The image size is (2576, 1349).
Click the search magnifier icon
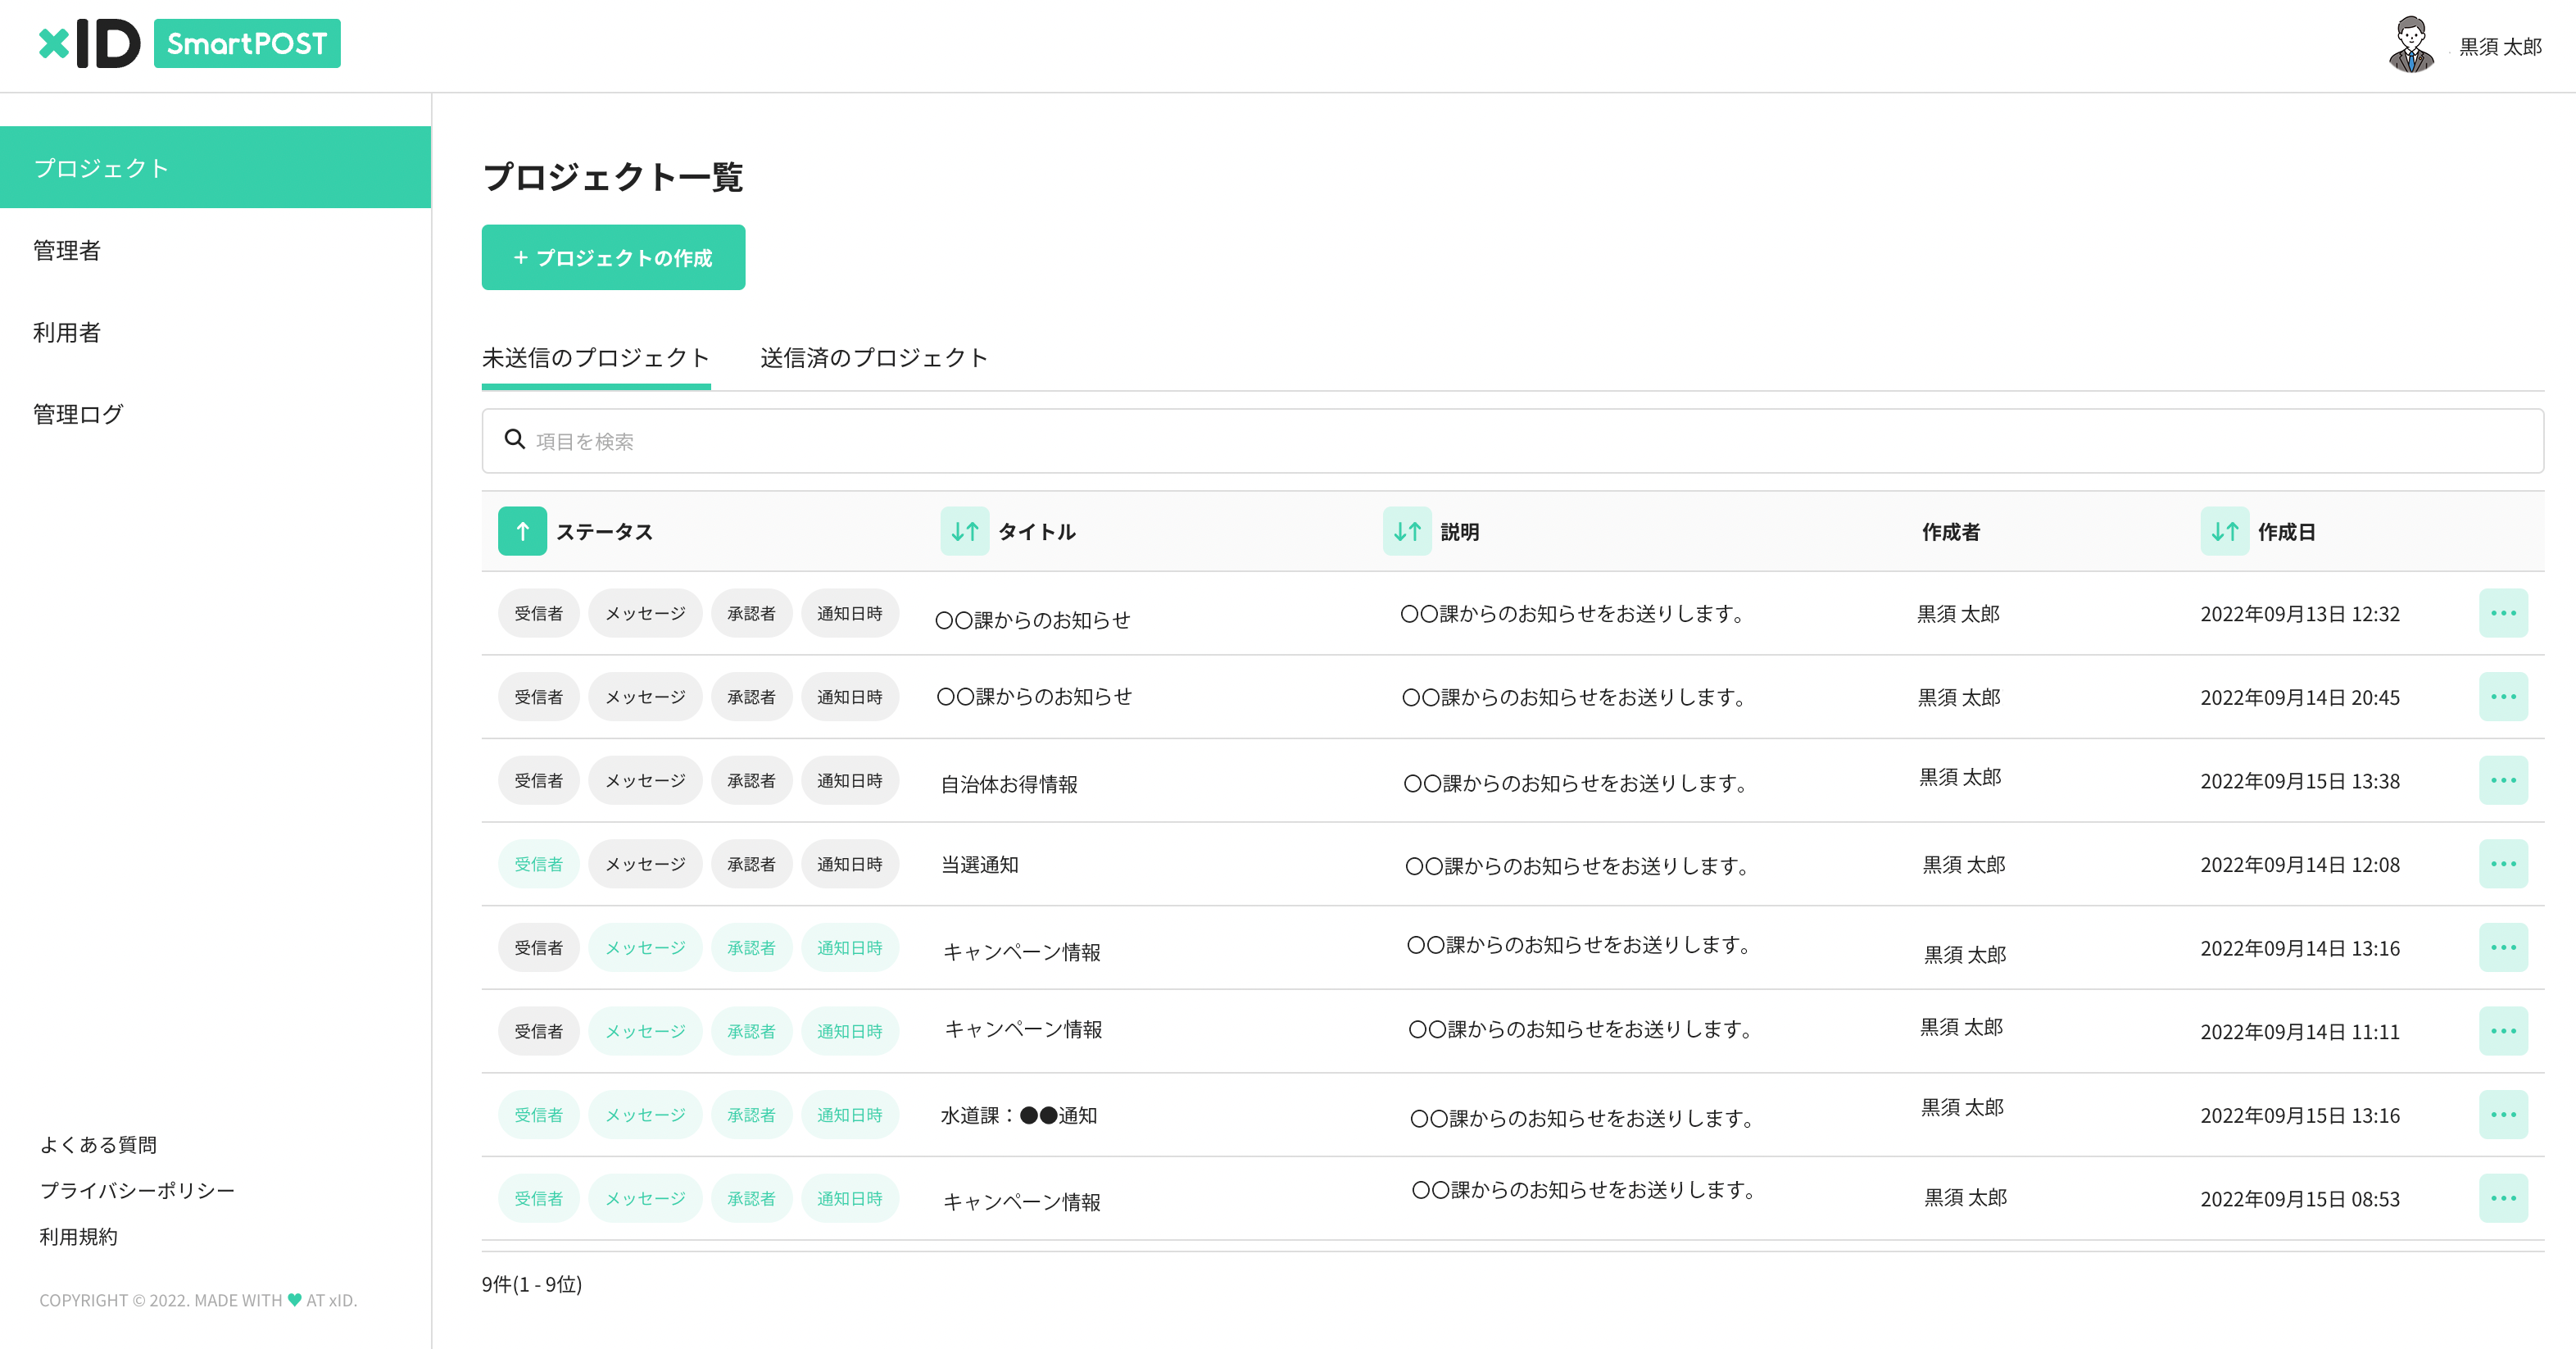click(x=514, y=440)
